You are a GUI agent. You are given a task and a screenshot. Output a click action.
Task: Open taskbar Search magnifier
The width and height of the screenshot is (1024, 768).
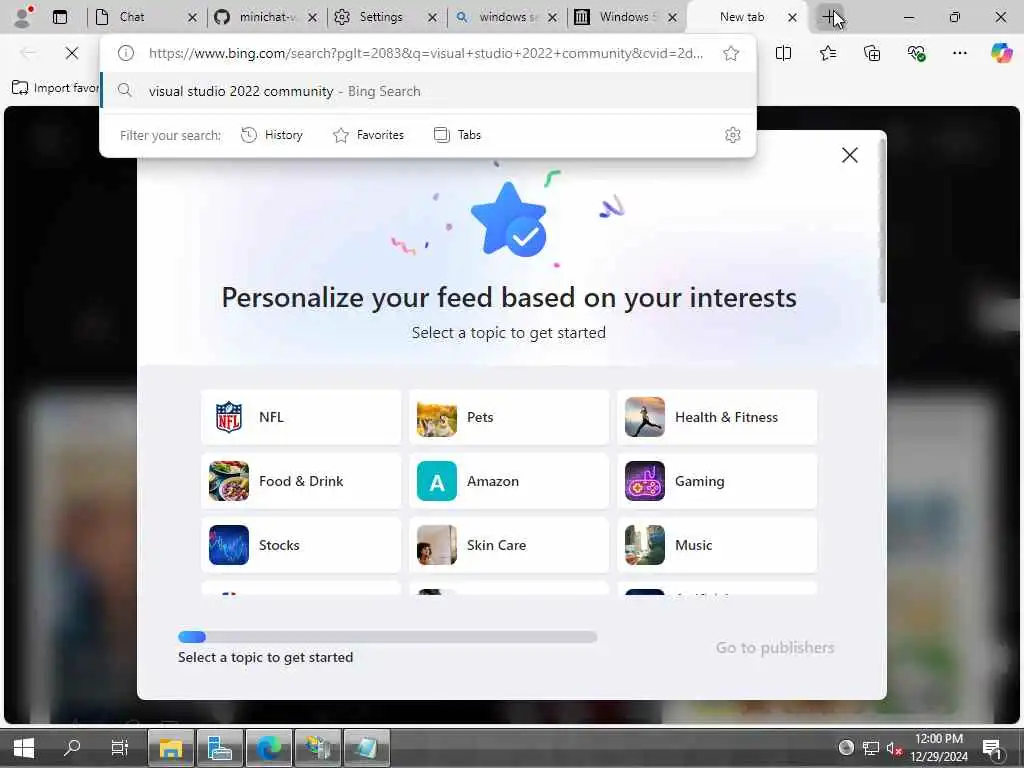pos(72,747)
